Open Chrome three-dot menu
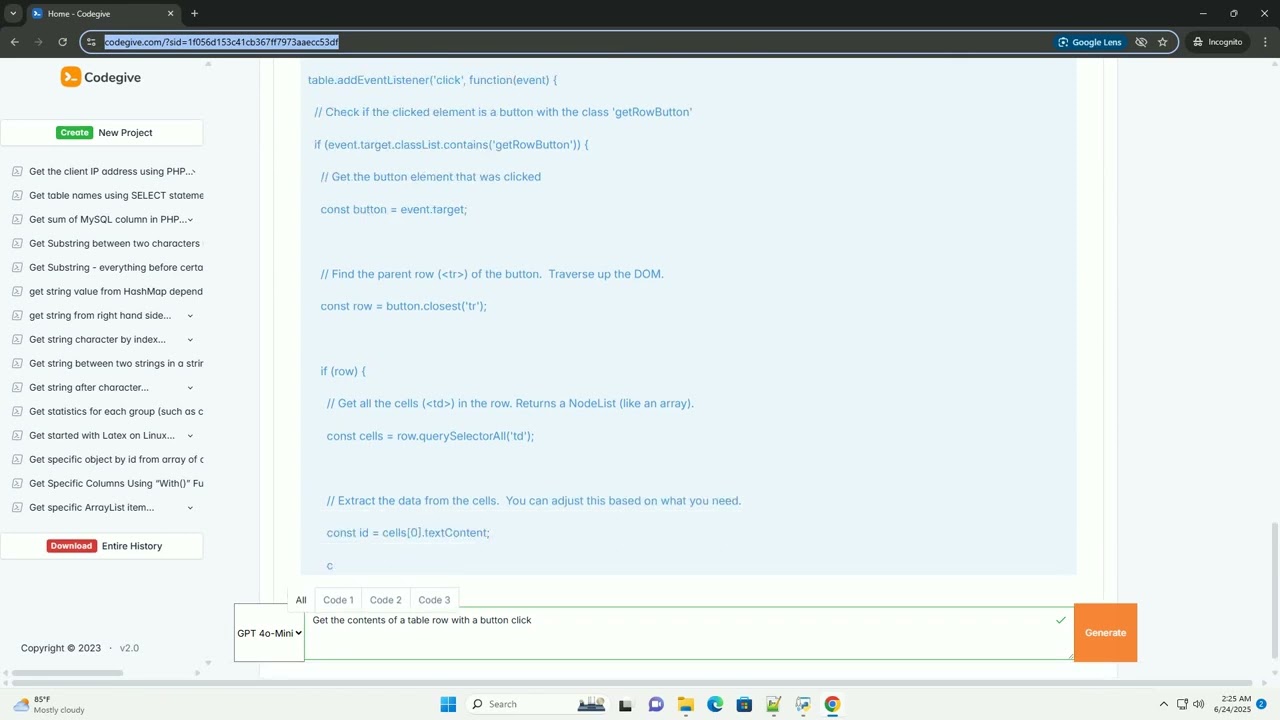 tap(1265, 42)
